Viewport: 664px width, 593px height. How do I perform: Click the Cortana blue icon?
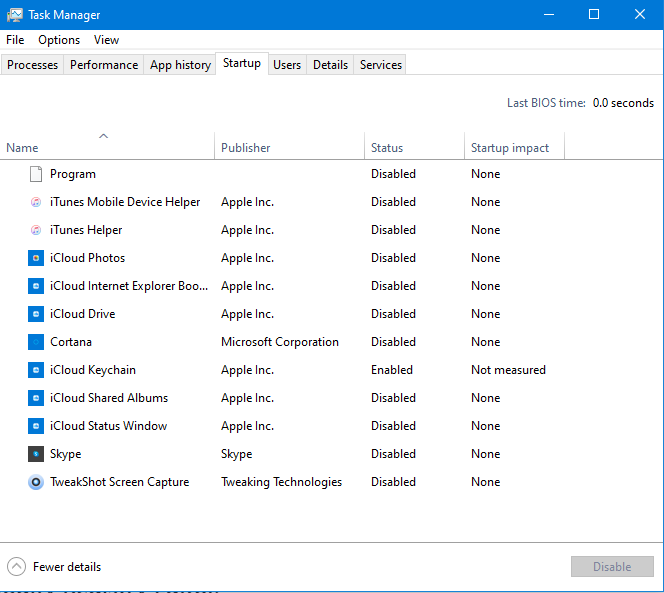click(x=36, y=342)
